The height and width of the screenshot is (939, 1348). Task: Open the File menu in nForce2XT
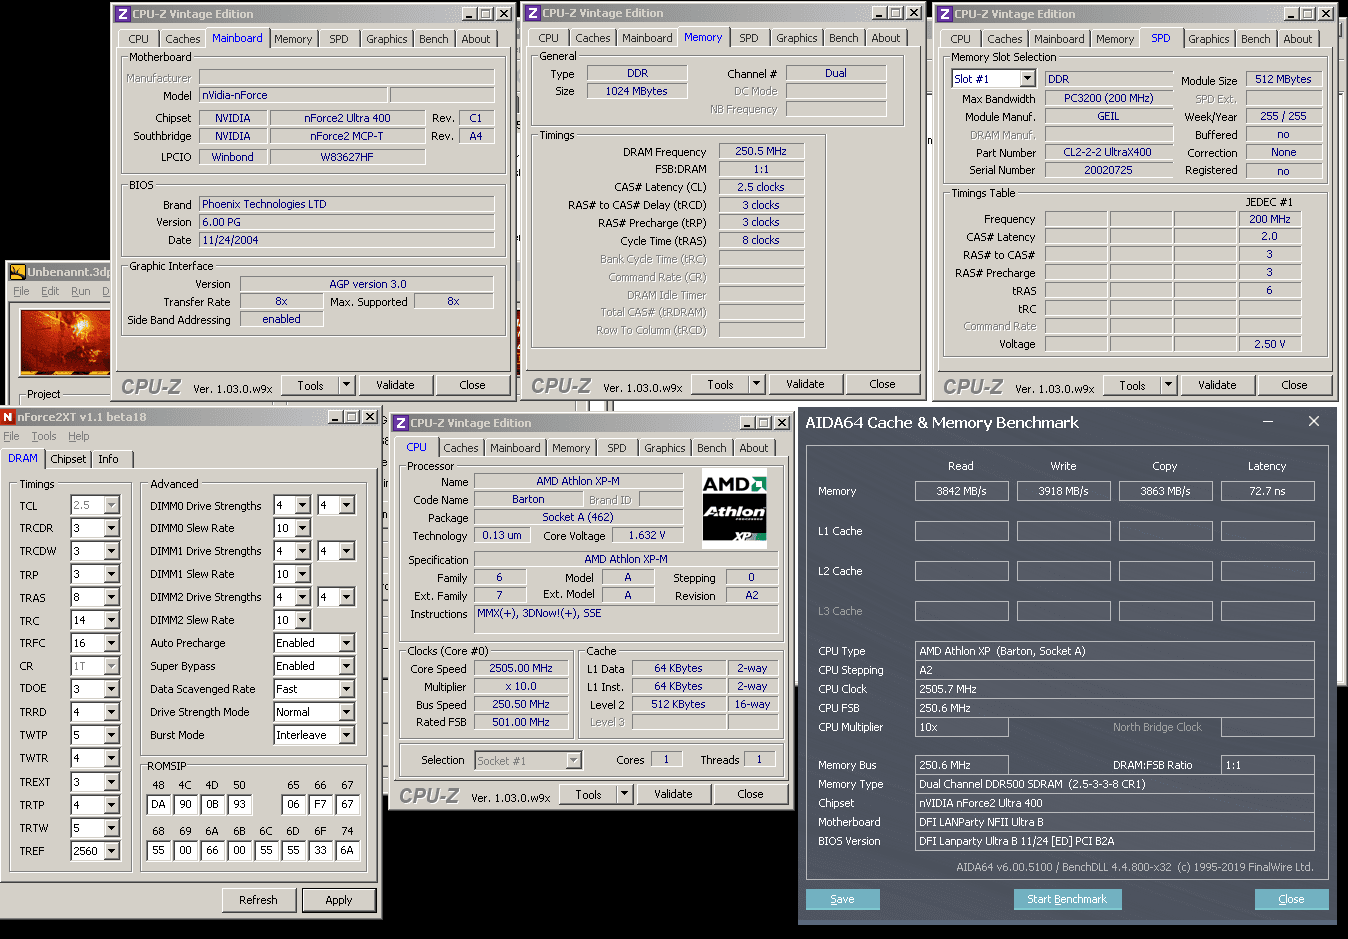pos(11,436)
